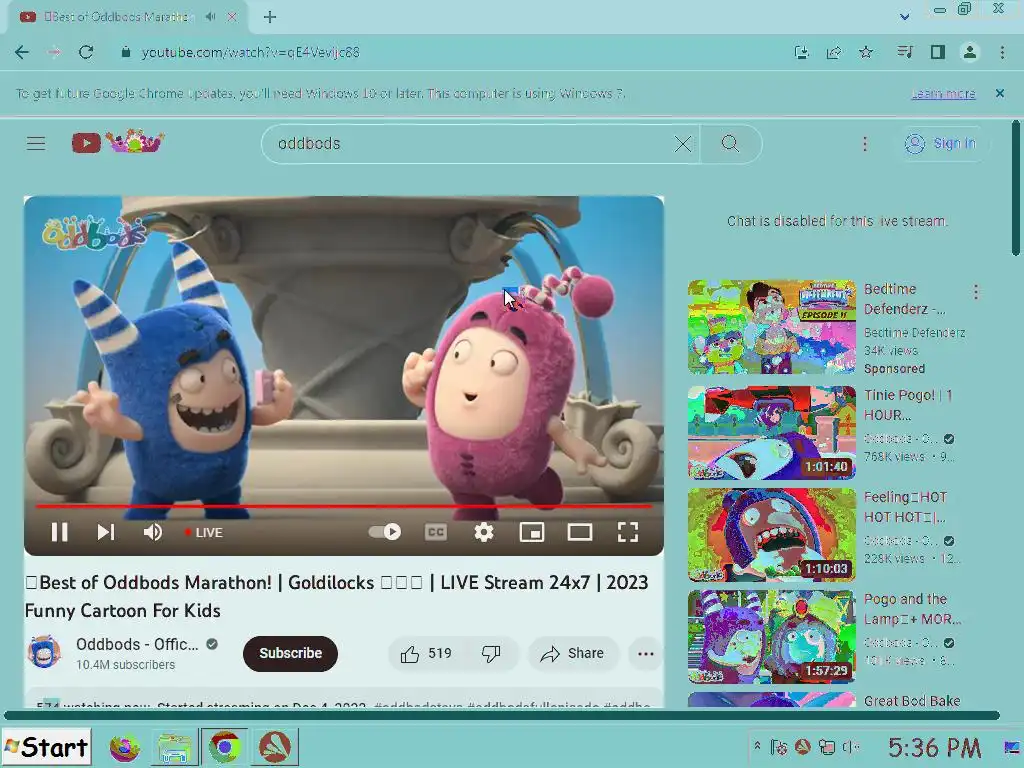Skip to the next video
The image size is (1024, 768).
(106, 532)
